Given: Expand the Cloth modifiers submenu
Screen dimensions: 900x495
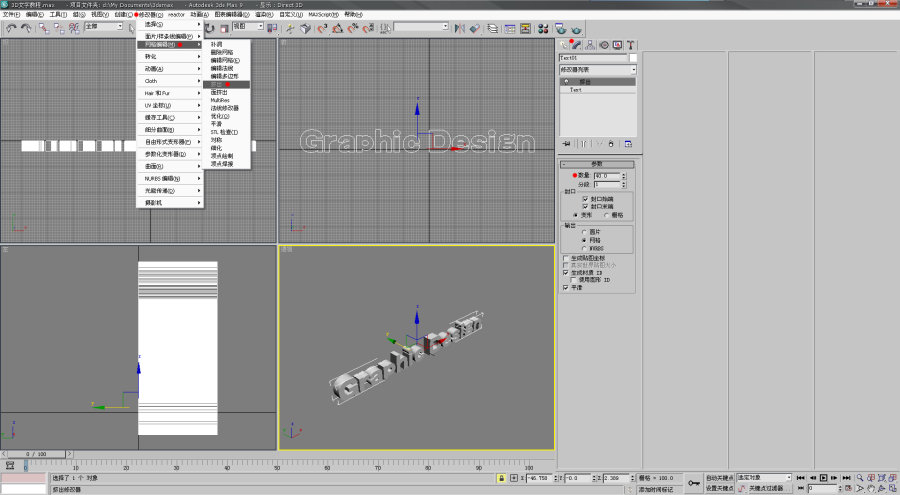Looking at the screenshot, I should 170,81.
